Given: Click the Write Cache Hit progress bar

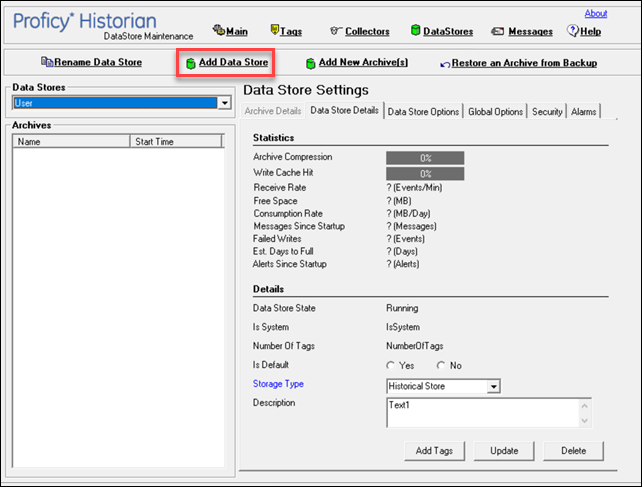Looking at the screenshot, I should pos(425,174).
